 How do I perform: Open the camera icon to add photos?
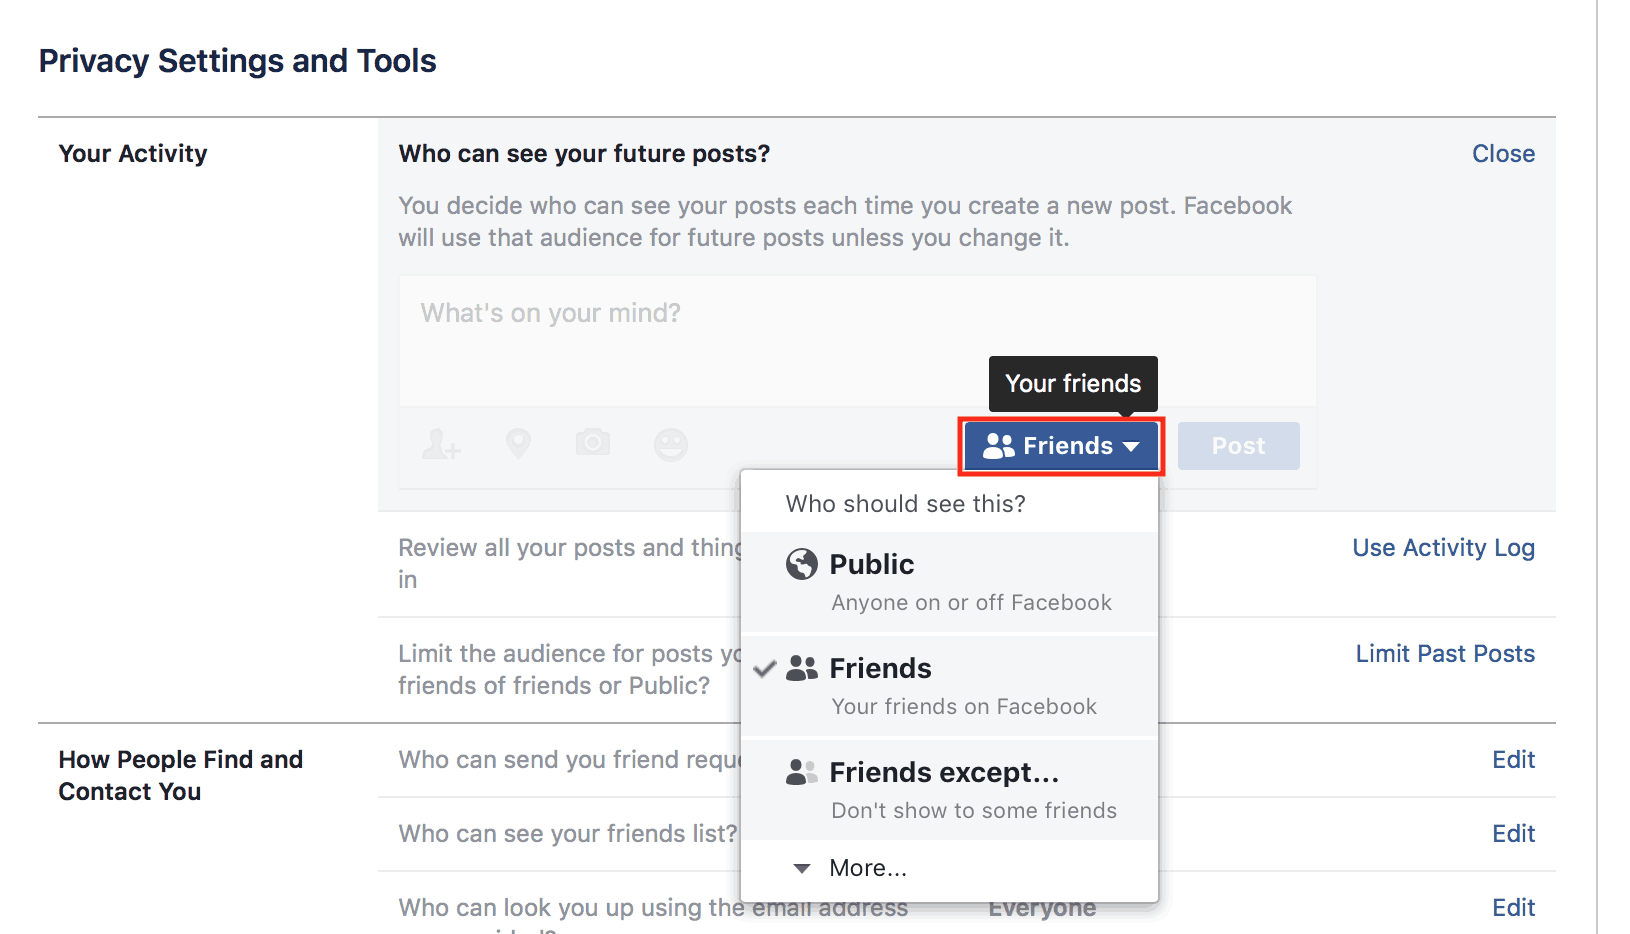click(592, 444)
